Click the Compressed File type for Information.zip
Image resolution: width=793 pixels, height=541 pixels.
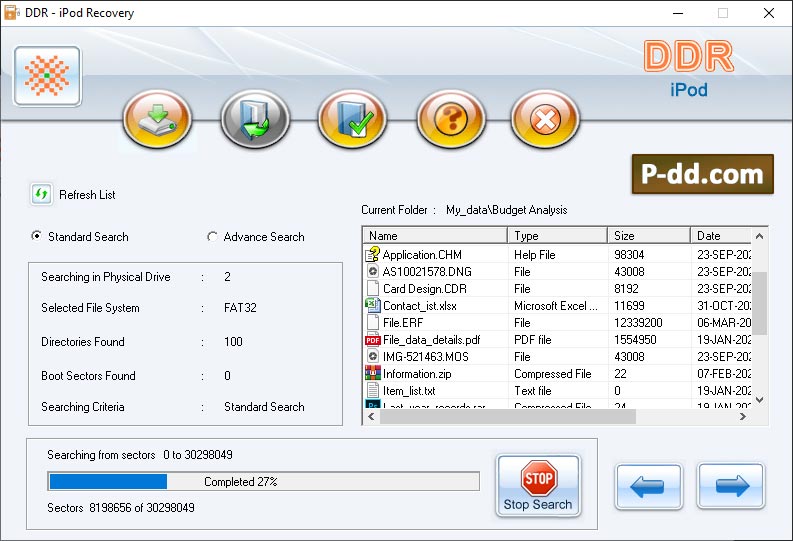(553, 374)
